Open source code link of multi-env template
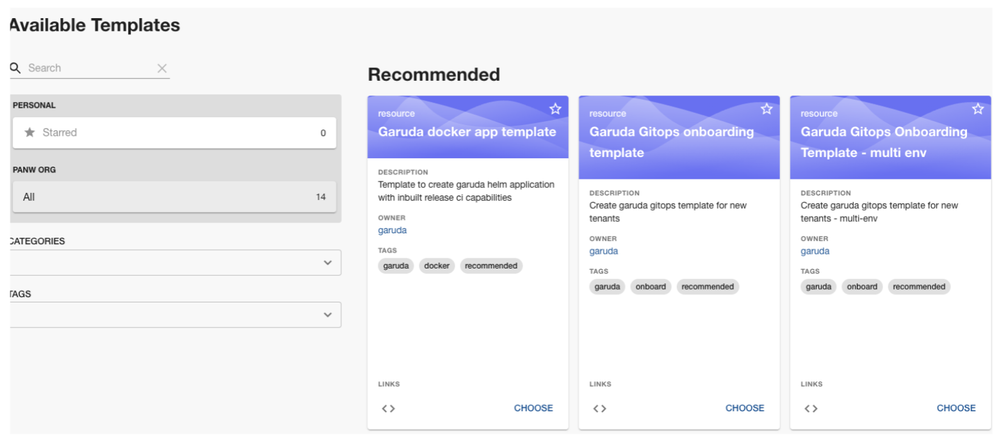999x439 pixels. (811, 408)
